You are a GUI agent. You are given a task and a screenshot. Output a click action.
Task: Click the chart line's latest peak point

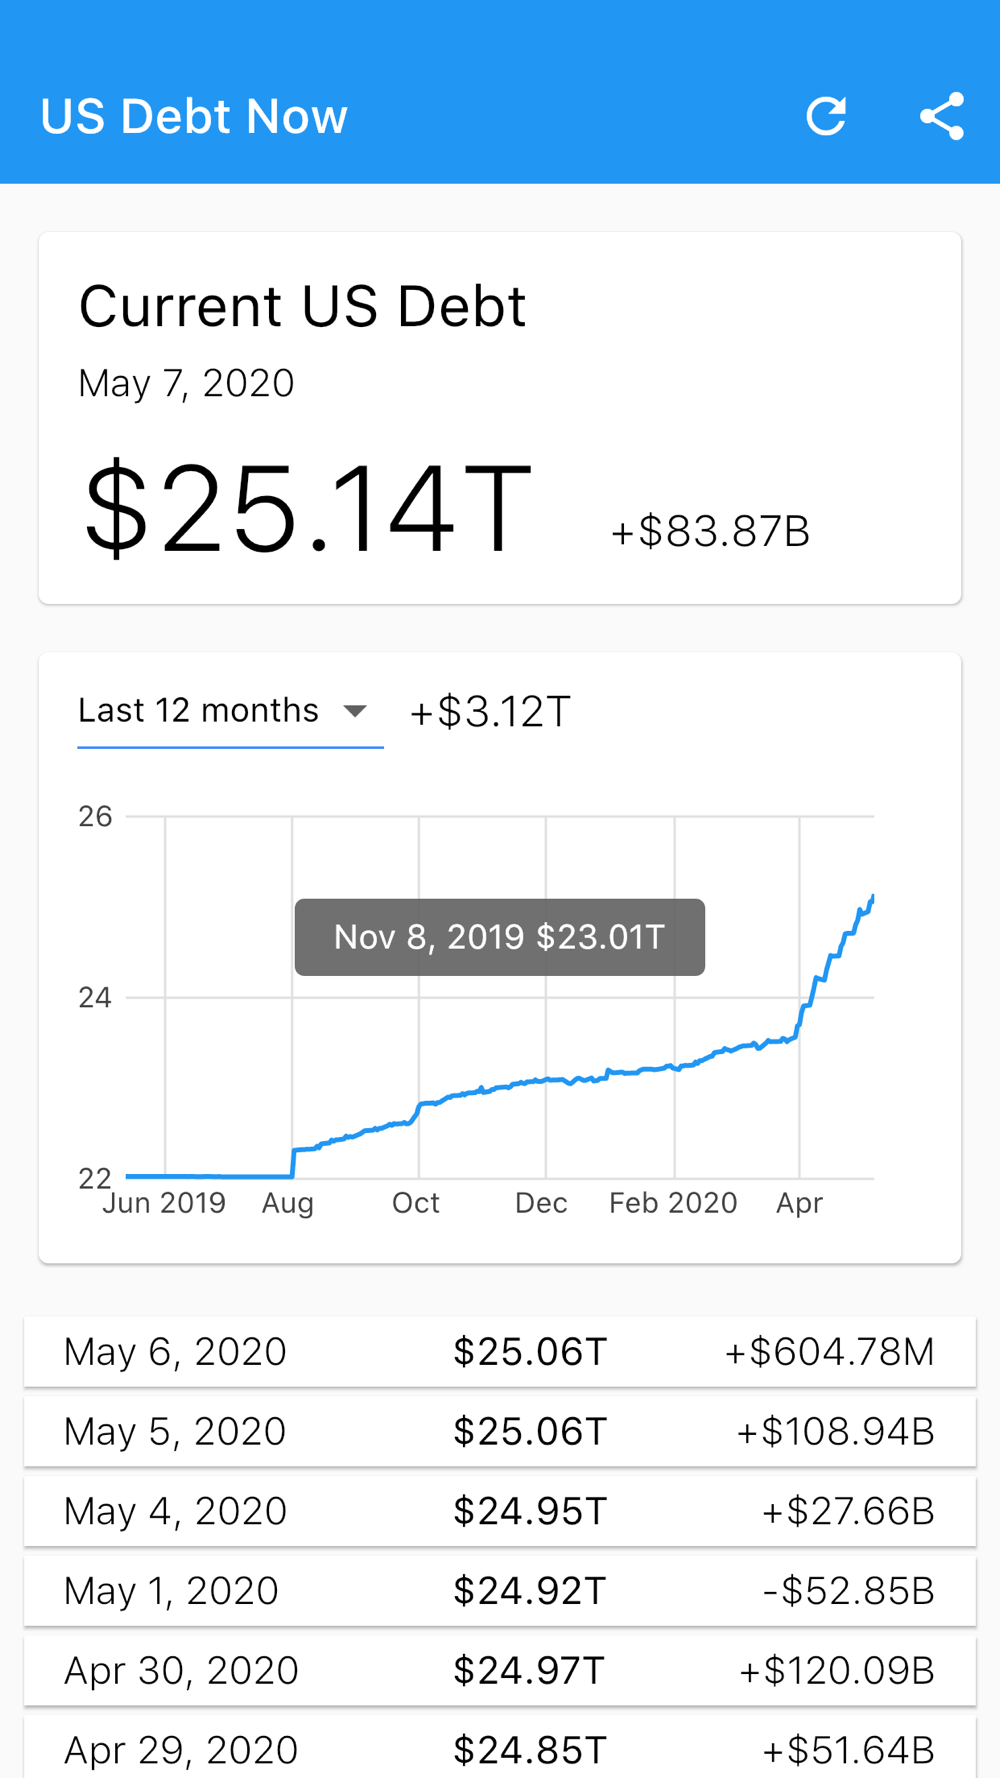(872, 898)
